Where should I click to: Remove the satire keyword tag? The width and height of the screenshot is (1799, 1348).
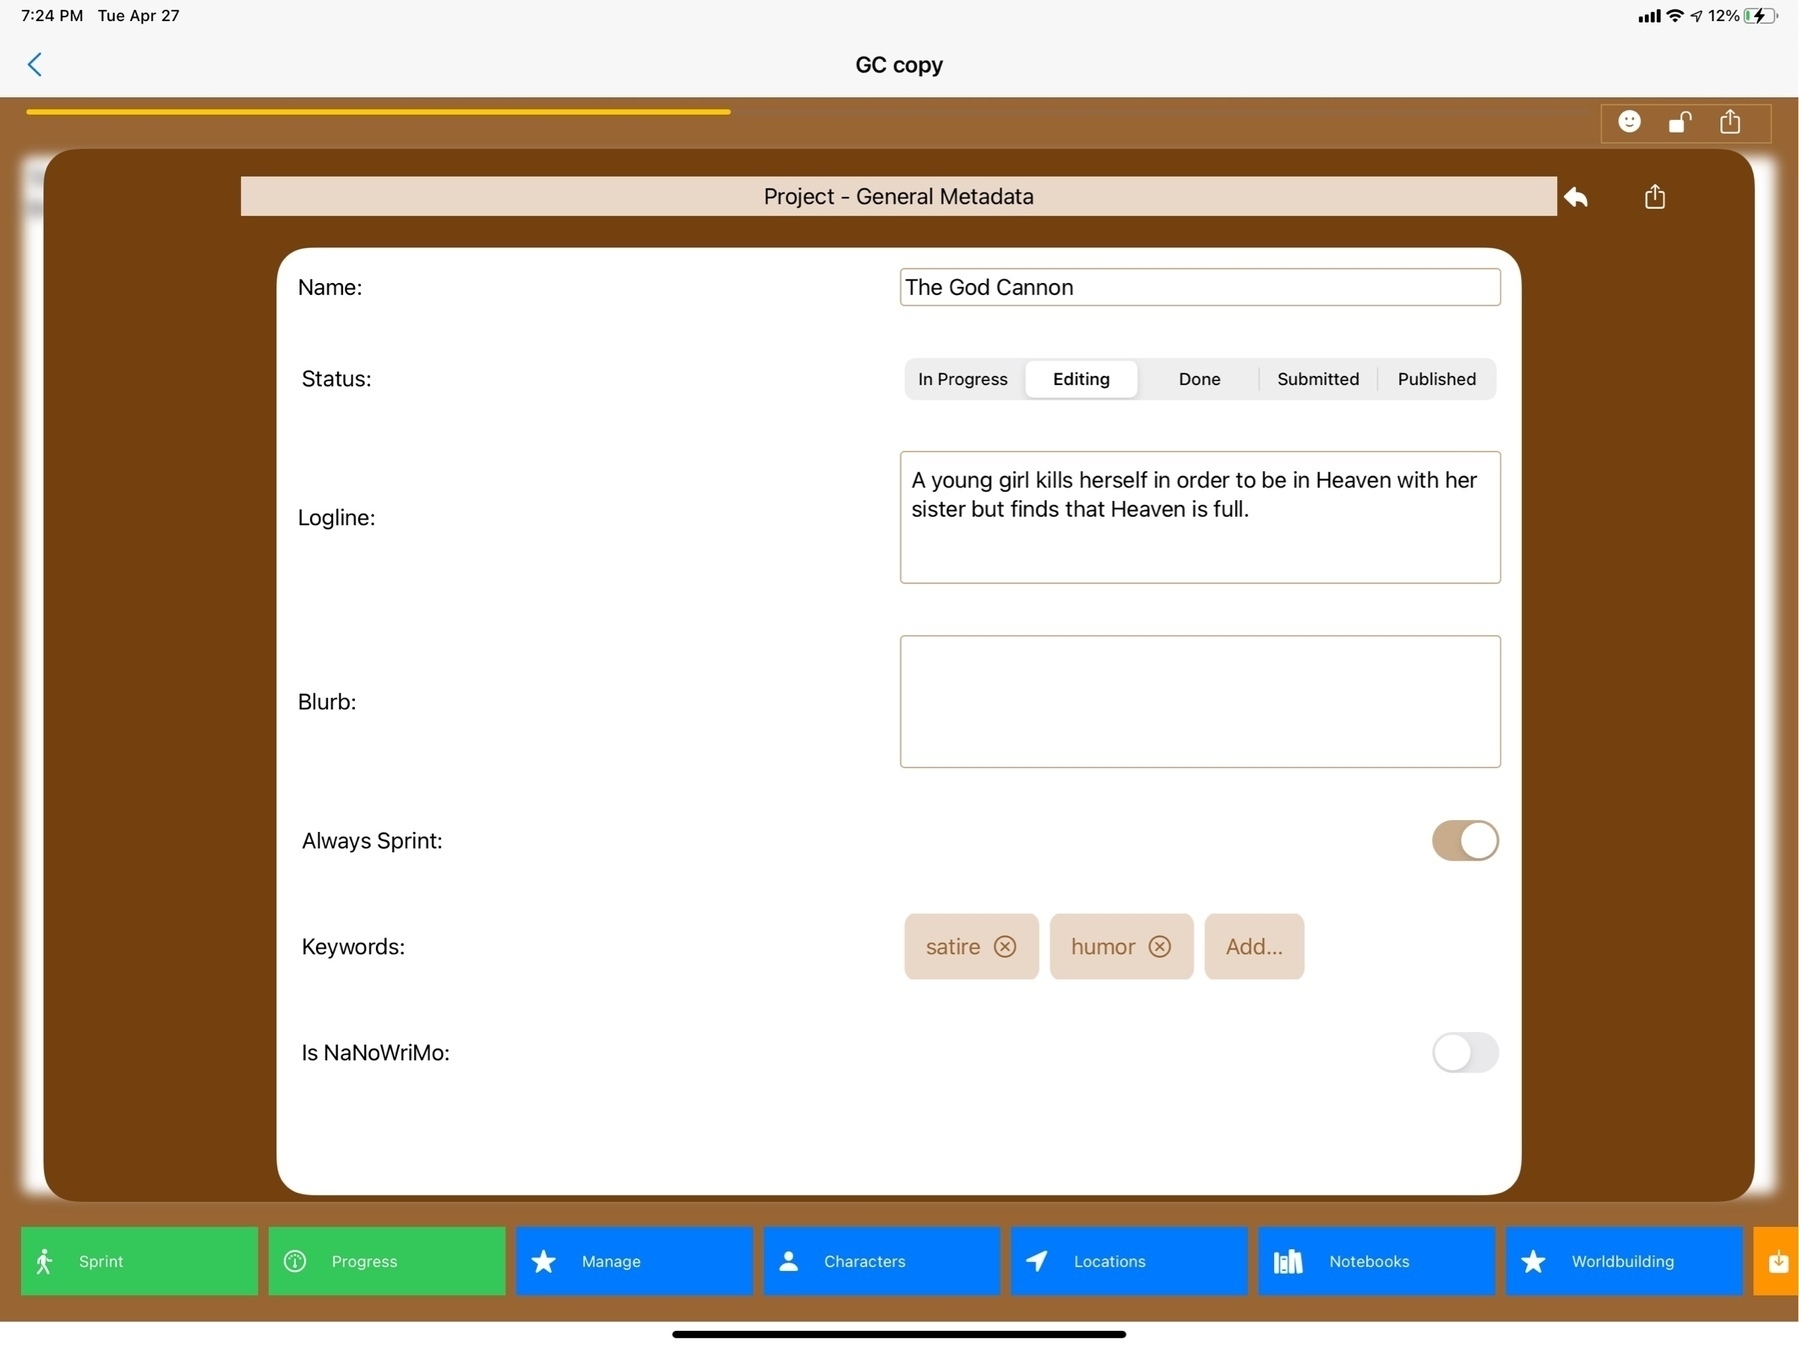point(1005,946)
